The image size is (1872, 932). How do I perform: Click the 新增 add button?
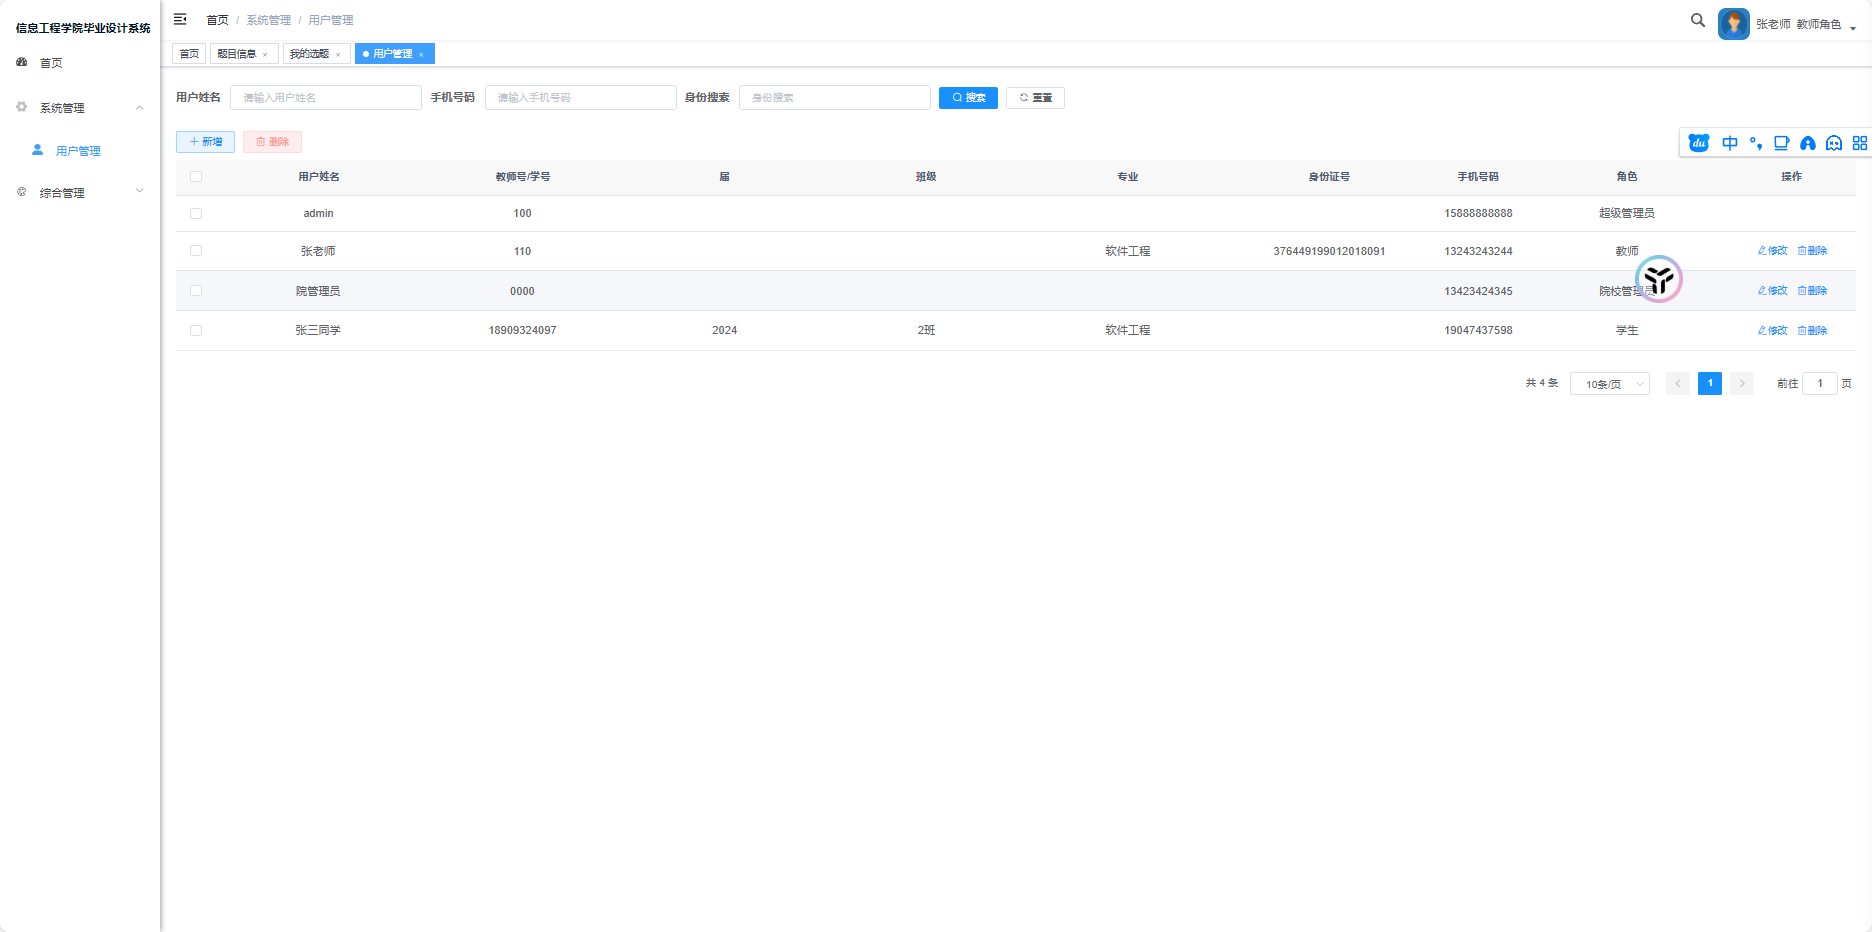[205, 142]
